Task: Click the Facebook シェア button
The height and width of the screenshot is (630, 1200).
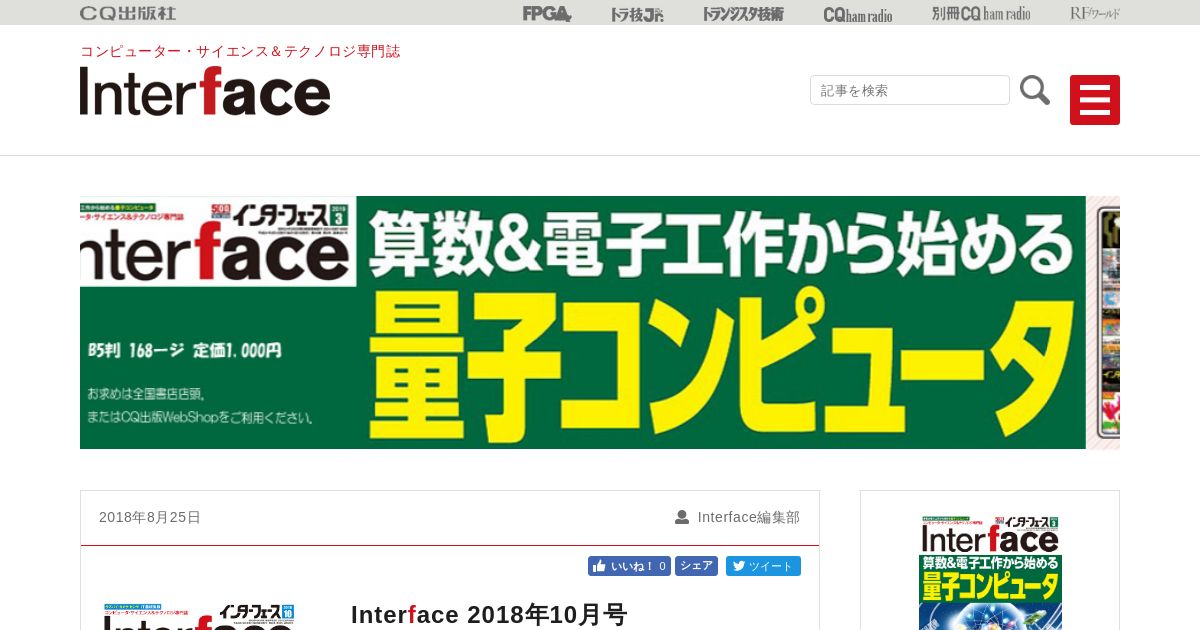Action: click(x=696, y=566)
